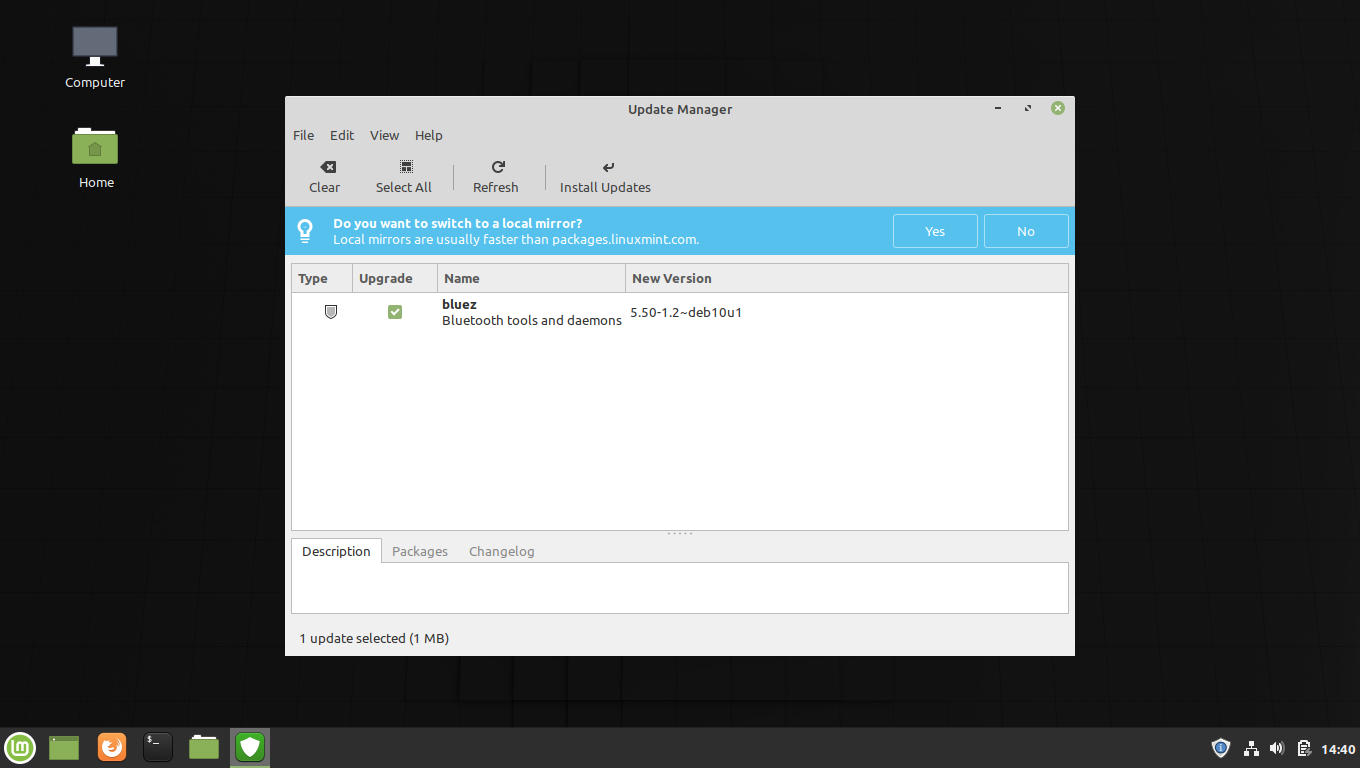This screenshot has height=768, width=1360.
Task: Click Update Manager taskbar window button
Action: 250,747
